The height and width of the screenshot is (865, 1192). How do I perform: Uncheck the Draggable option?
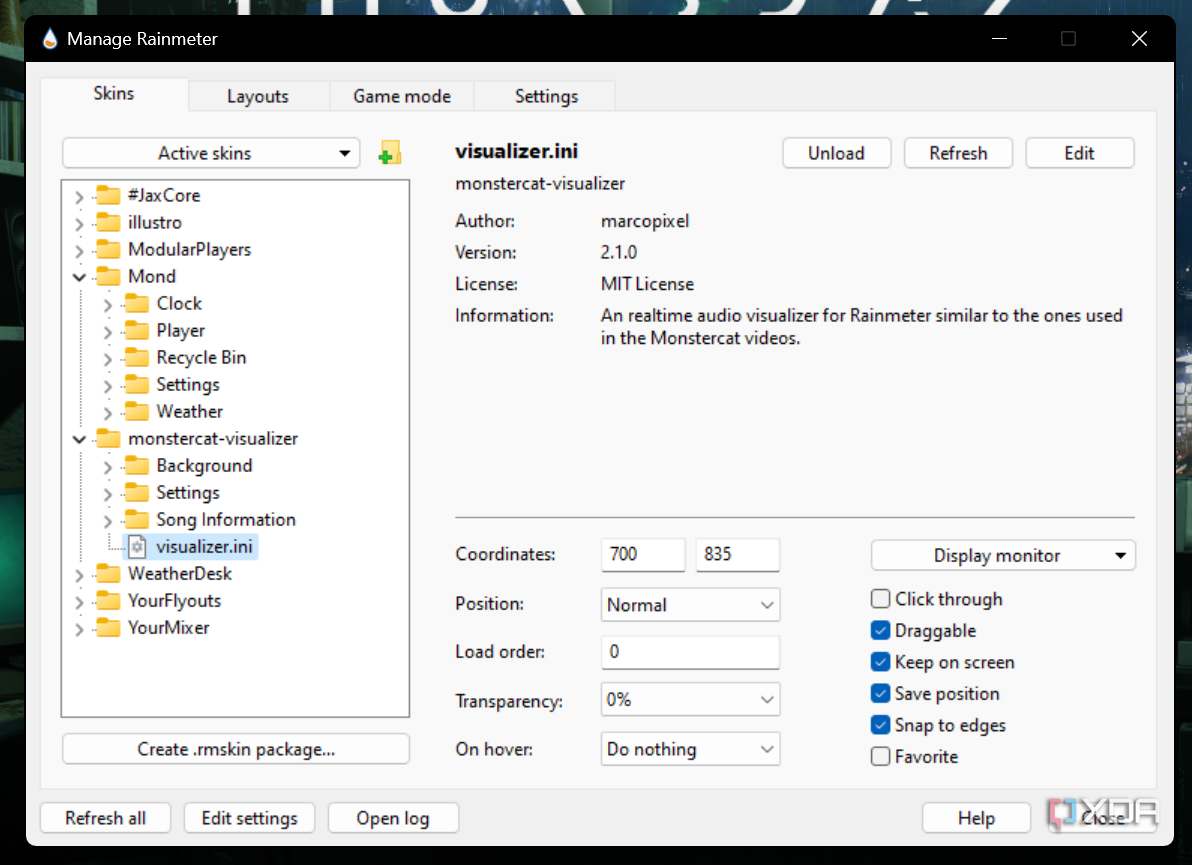click(x=880, y=631)
